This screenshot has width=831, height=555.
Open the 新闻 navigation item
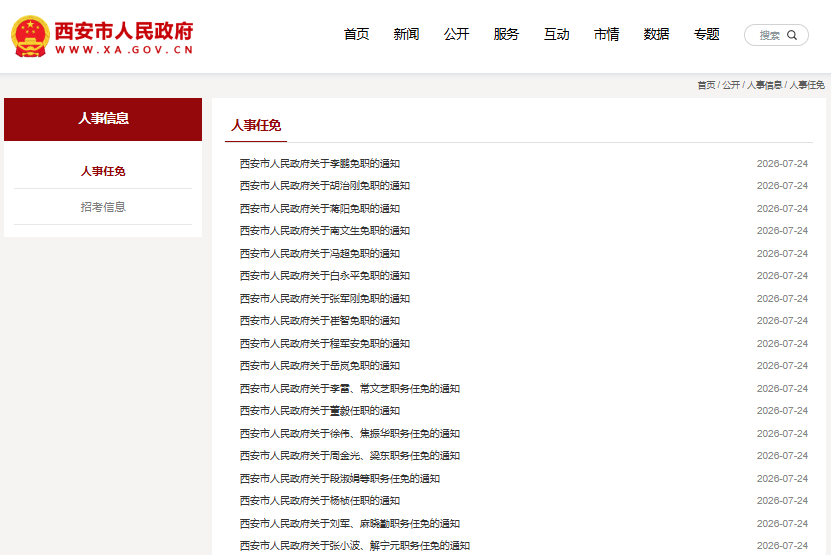[x=406, y=34]
